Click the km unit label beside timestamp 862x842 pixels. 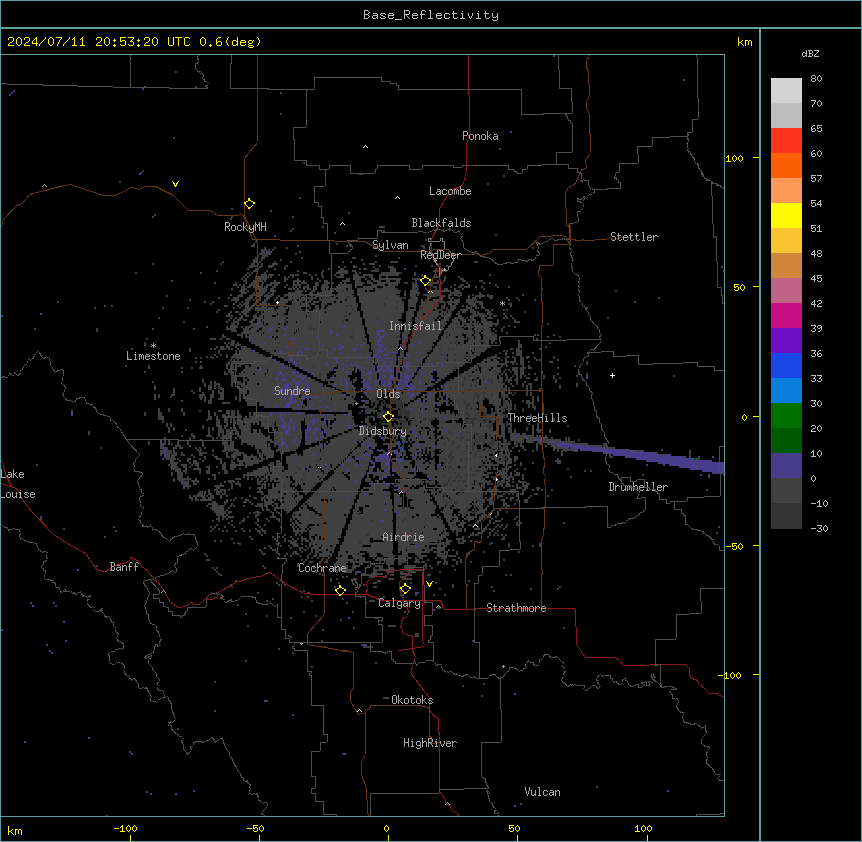click(x=744, y=42)
